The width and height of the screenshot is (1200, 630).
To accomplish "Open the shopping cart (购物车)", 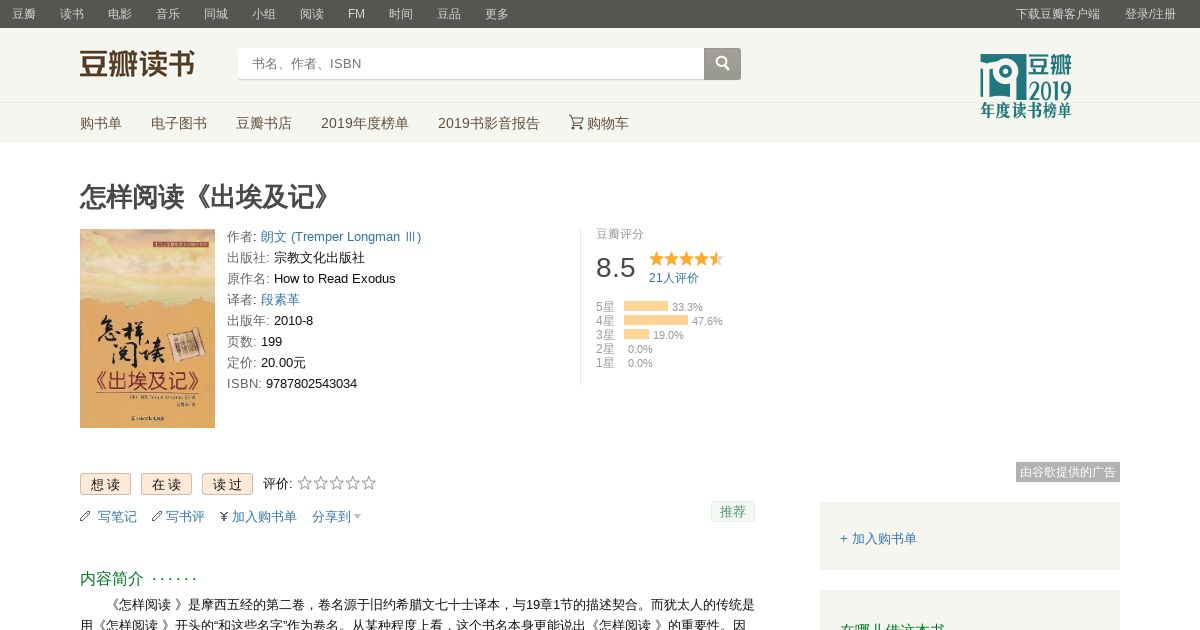I will tap(599, 123).
